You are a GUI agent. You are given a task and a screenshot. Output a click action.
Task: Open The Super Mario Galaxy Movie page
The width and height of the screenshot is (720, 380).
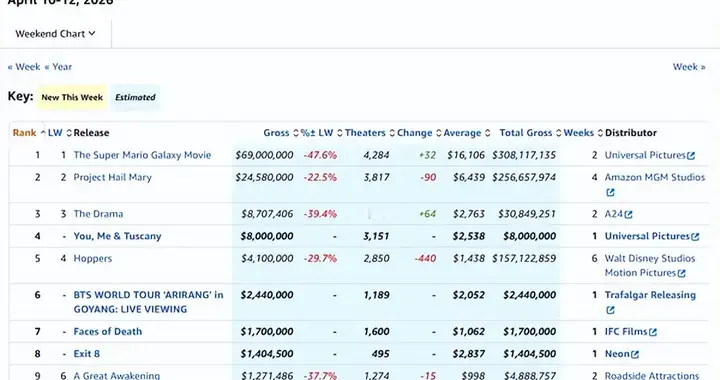142,155
